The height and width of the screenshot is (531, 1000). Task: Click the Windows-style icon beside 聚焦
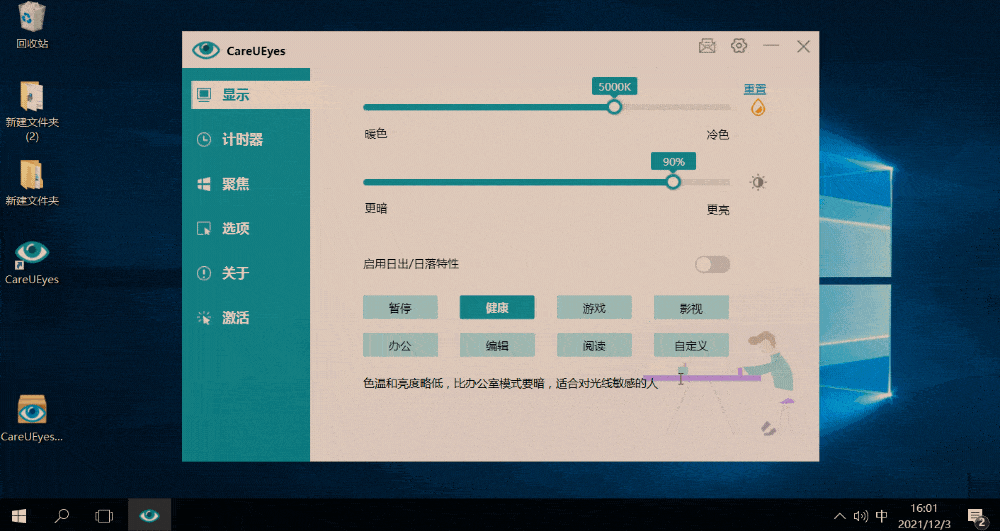204,184
